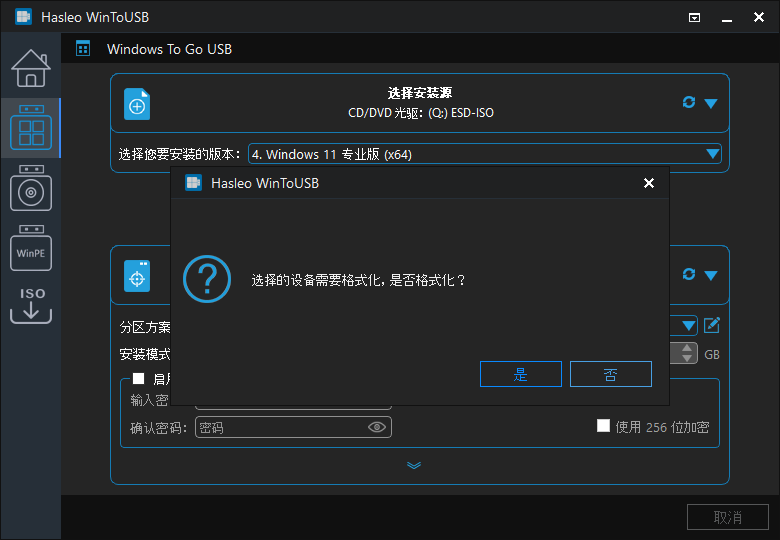Click the CD/DVD 光驱 ESD-ISO source text

point(421,113)
